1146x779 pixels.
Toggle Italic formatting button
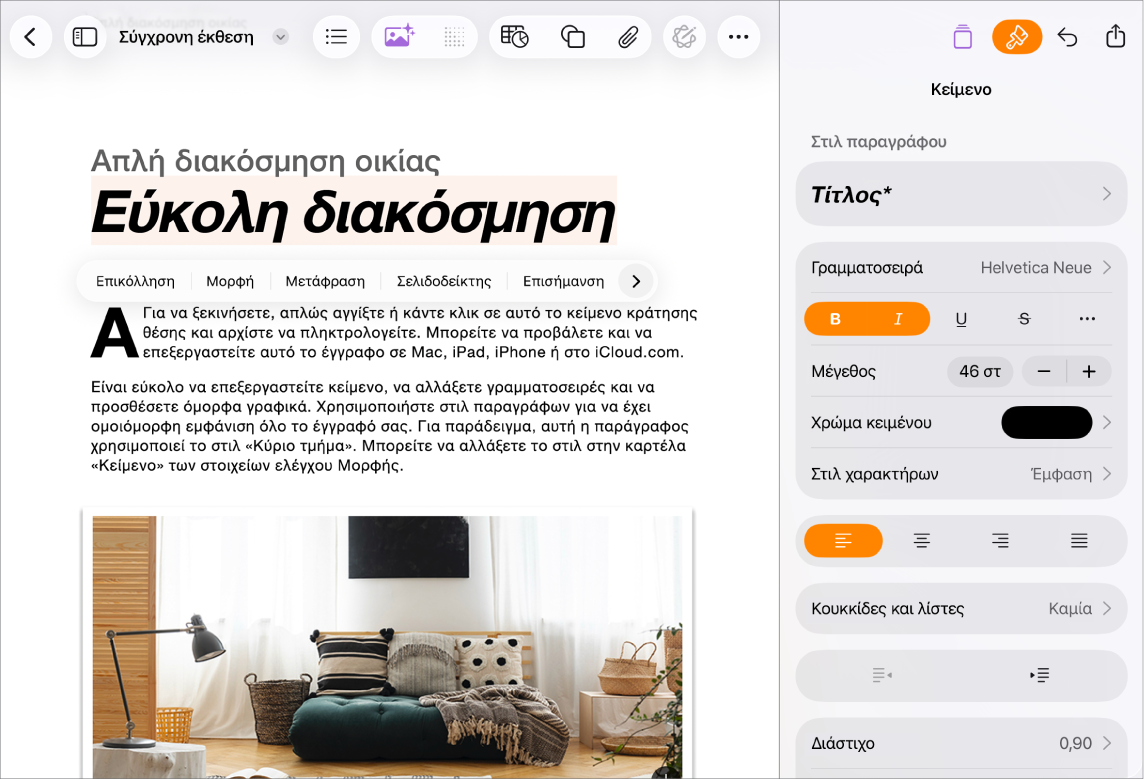pos(898,319)
